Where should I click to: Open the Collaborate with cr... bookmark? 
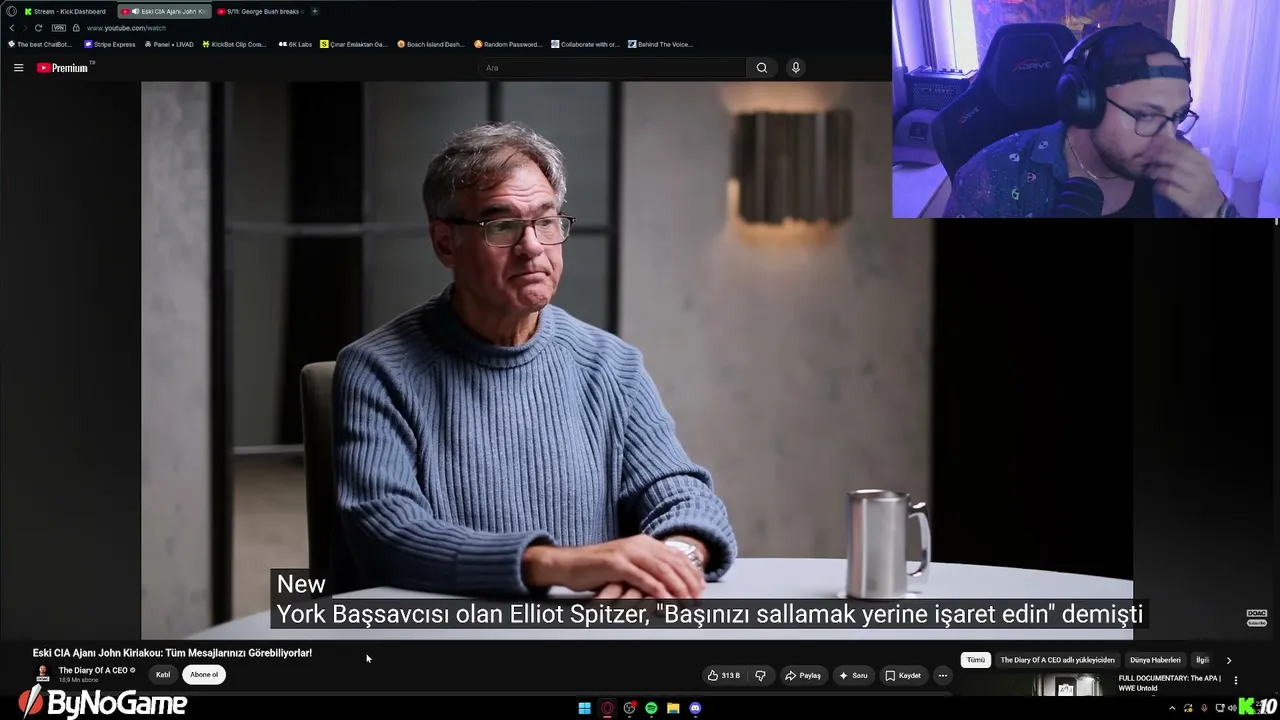click(x=585, y=44)
